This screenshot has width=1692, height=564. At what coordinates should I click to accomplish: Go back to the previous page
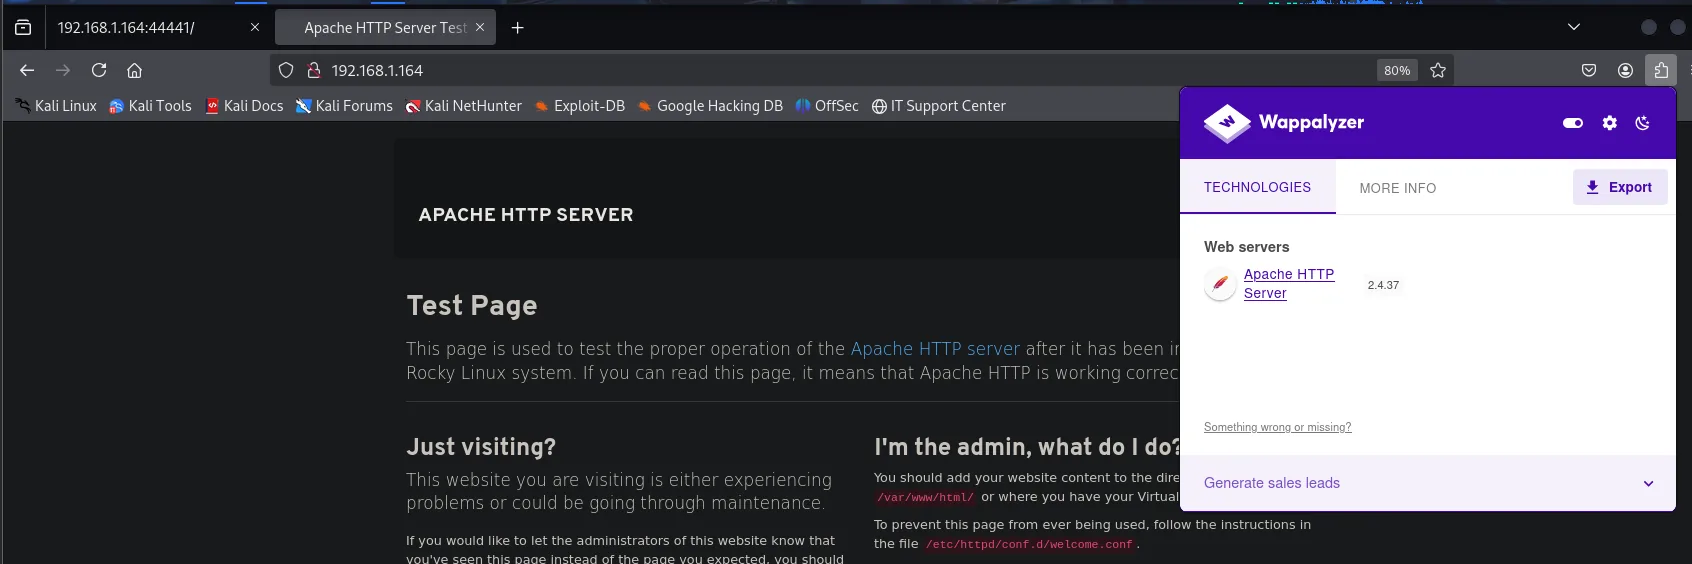27,70
